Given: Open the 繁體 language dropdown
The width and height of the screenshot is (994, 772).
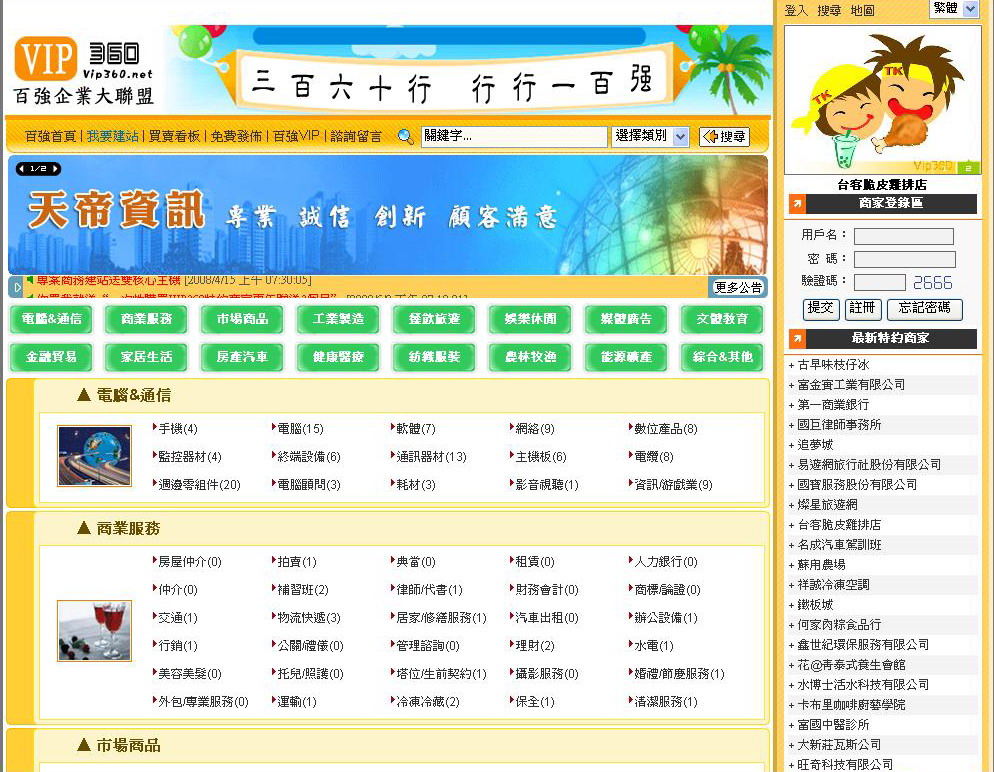Looking at the screenshot, I should tap(954, 9).
